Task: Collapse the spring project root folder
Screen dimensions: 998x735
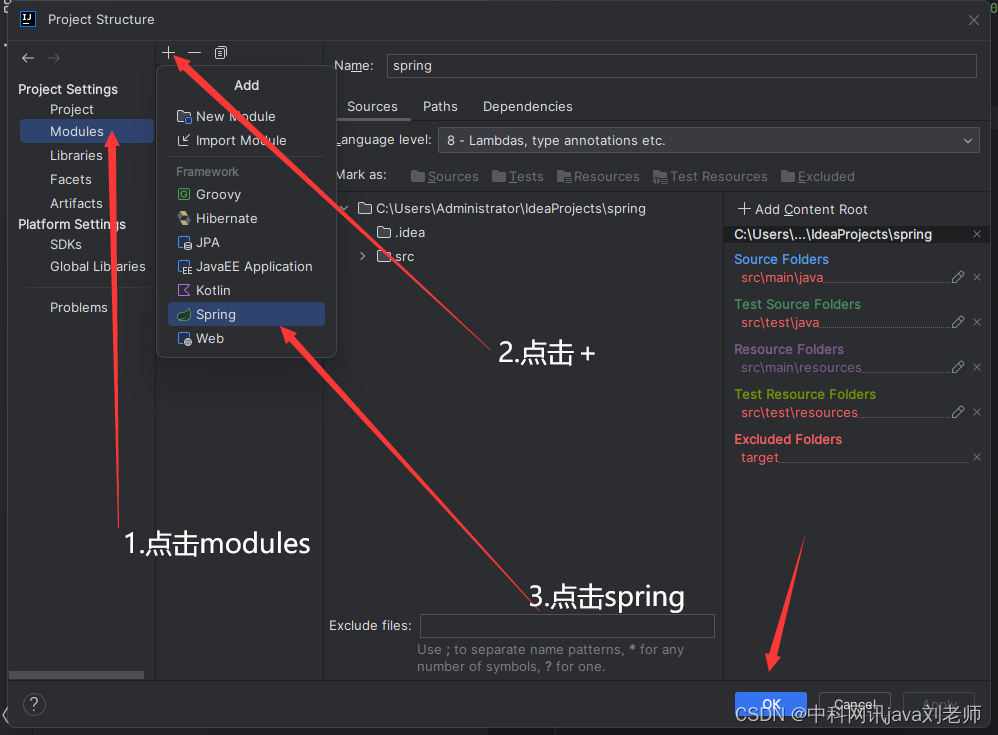Action: [343, 208]
